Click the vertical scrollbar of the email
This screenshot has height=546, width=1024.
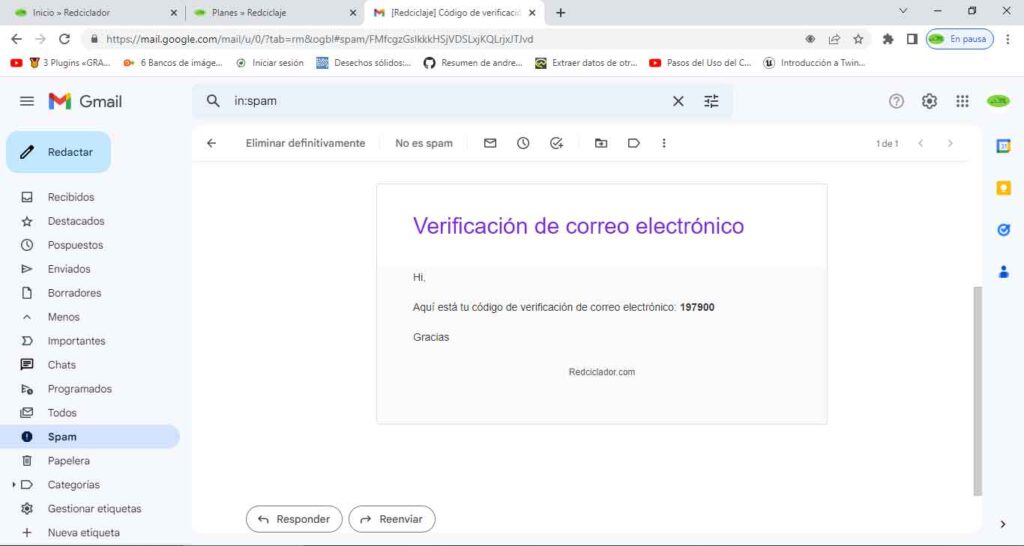click(x=978, y=390)
